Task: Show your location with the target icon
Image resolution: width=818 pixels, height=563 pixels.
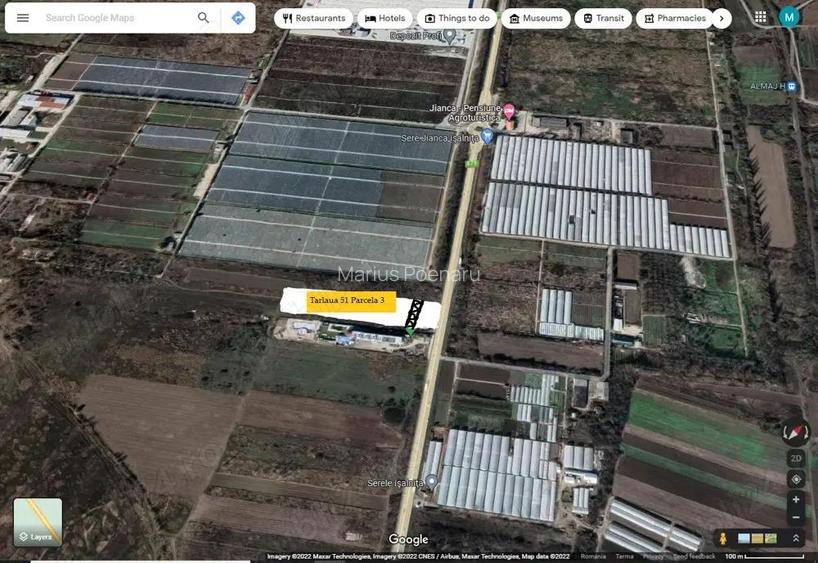Action: pyautogui.click(x=796, y=479)
